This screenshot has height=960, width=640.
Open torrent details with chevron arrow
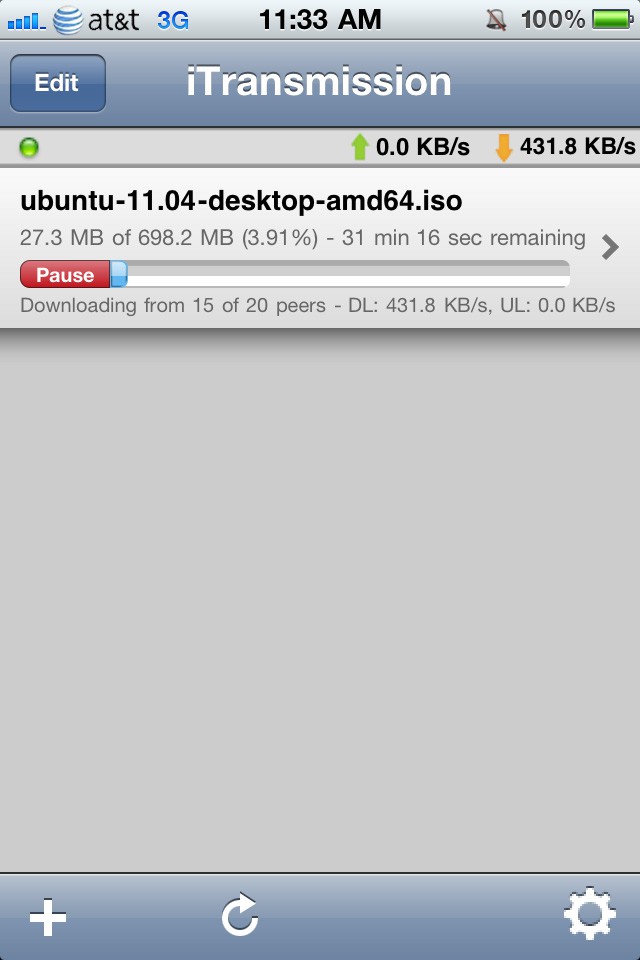click(610, 247)
